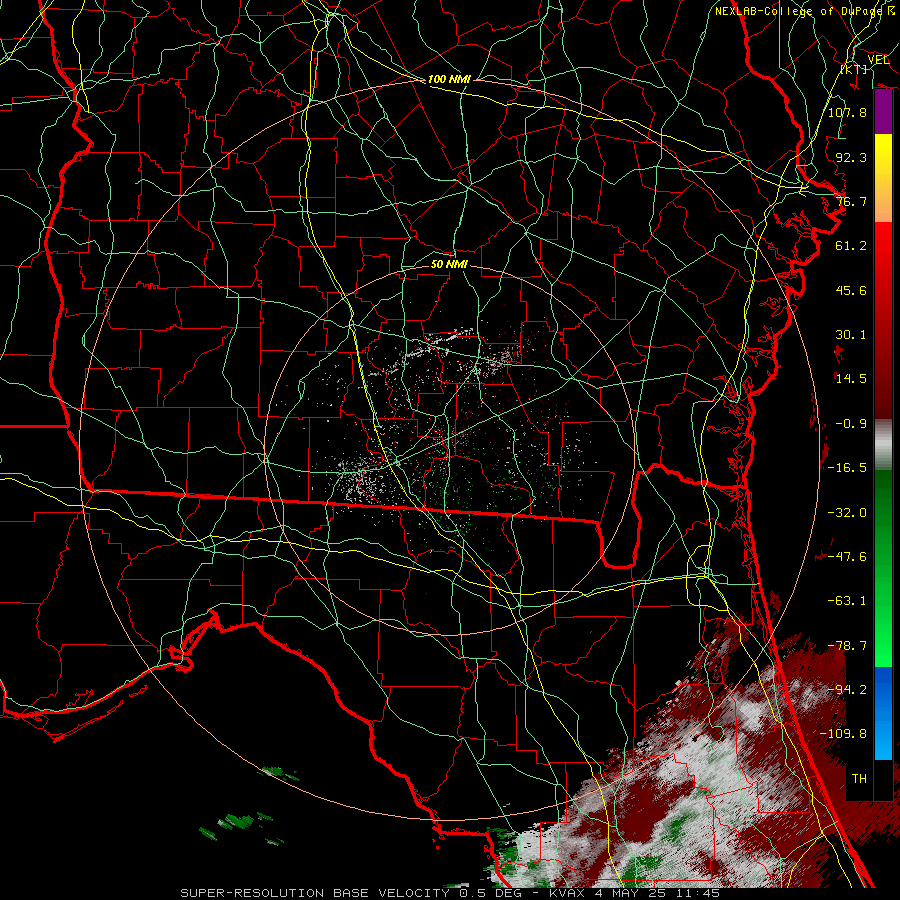Click the gray near-zero segment of color bar
Screen dimensions: 900x900
(x=883, y=445)
